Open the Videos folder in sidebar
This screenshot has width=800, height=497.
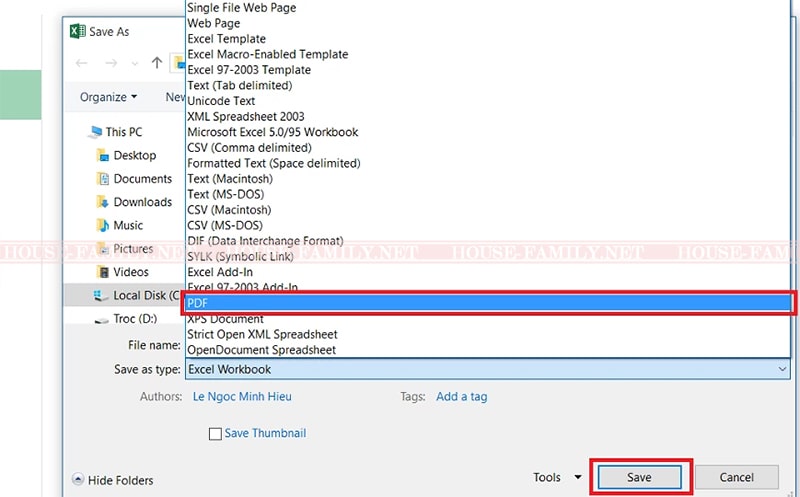pyautogui.click(x=131, y=272)
